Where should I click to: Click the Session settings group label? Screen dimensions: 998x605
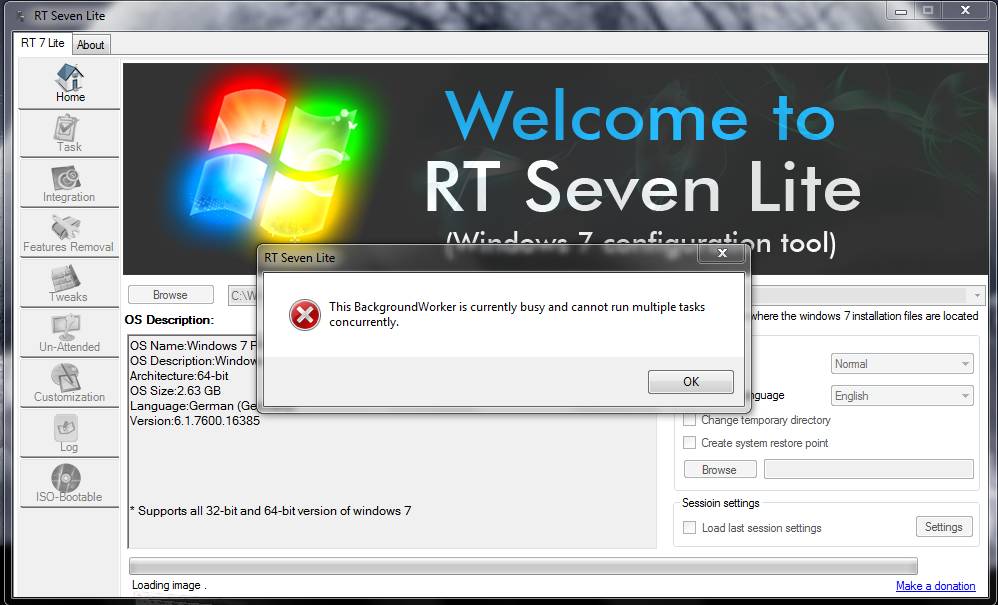click(720, 503)
